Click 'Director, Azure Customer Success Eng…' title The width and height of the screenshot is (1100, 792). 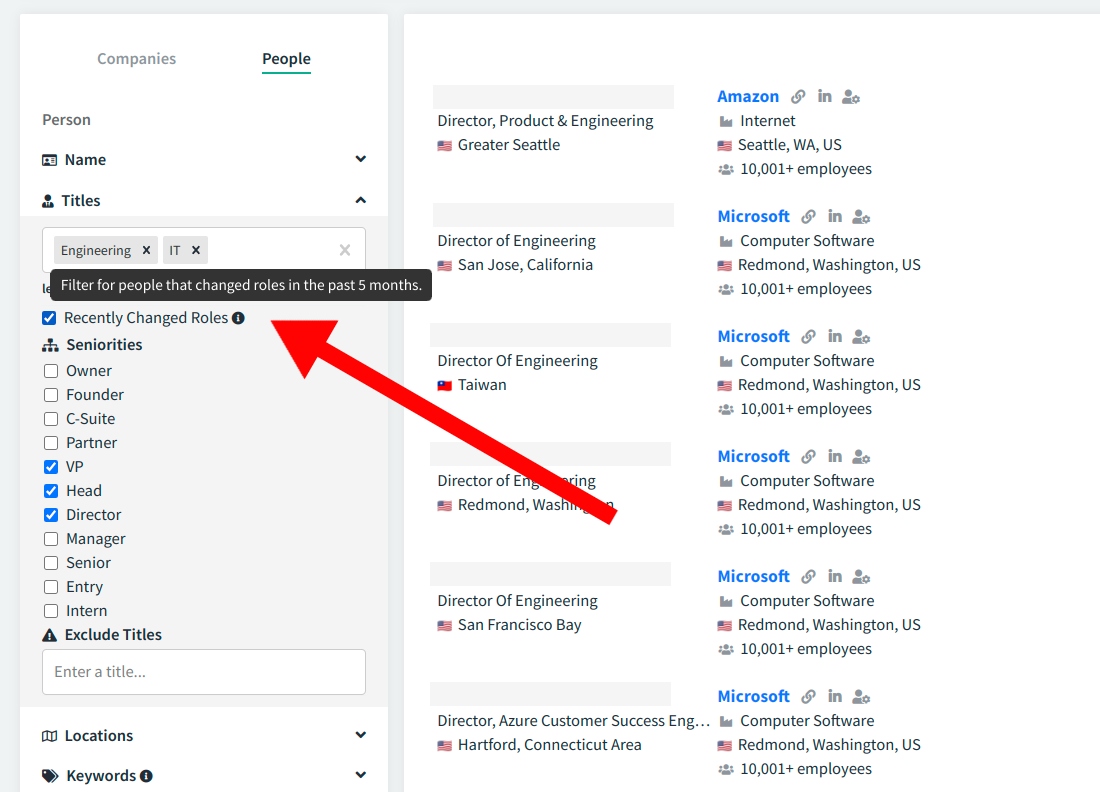(573, 720)
